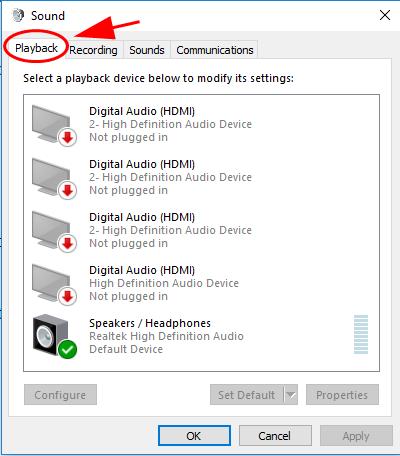
Task: Open the Sounds tab
Action: pos(147,50)
